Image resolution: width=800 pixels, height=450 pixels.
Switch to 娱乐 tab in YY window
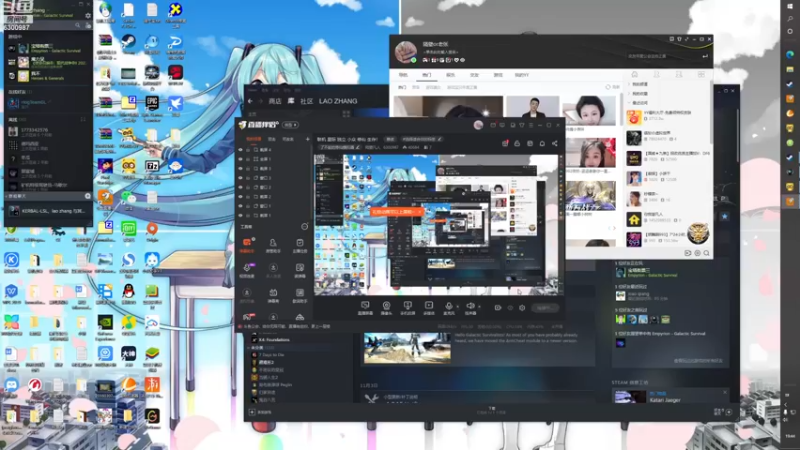click(450, 75)
